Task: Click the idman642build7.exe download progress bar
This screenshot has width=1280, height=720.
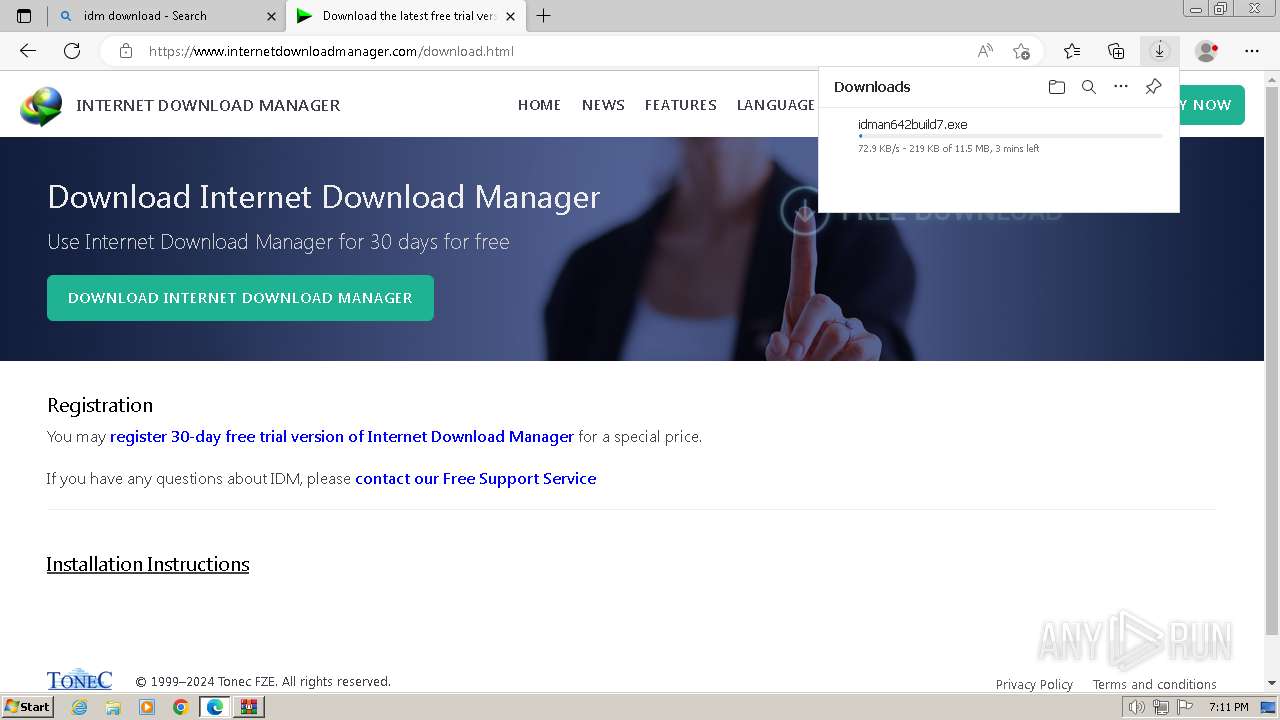Action: [1010, 136]
